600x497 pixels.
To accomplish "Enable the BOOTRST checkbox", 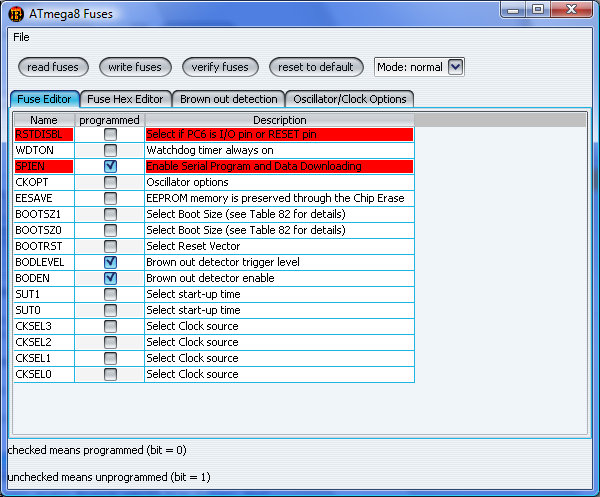I will point(110,246).
